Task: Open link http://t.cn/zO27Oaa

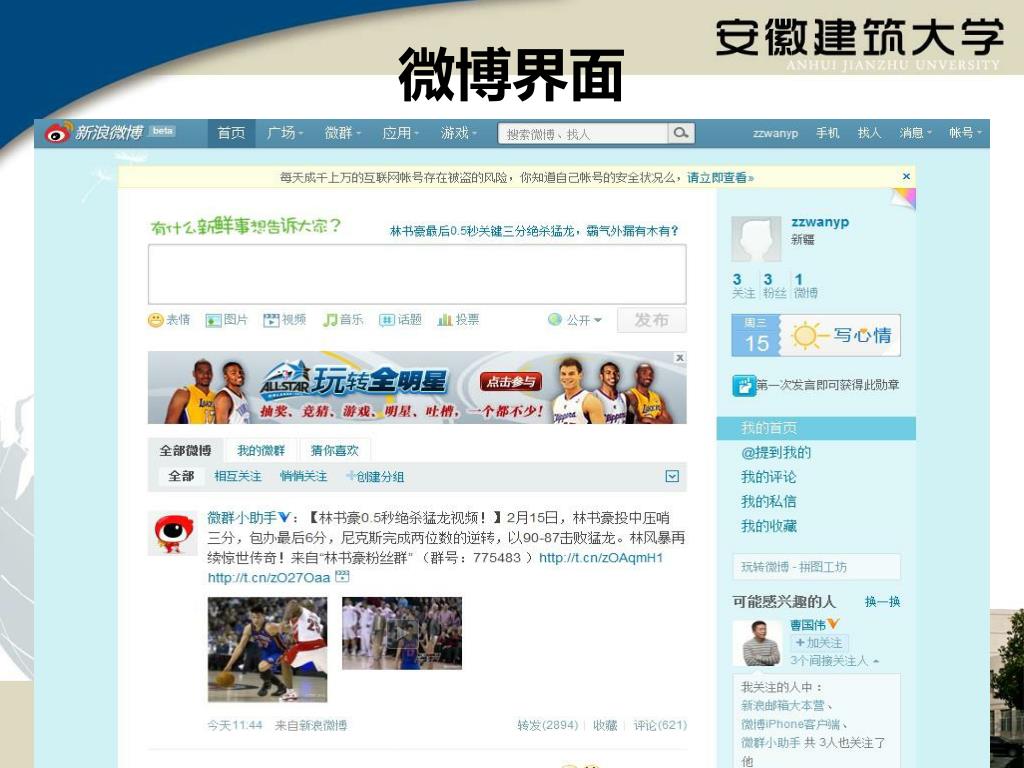Action: 269,577
